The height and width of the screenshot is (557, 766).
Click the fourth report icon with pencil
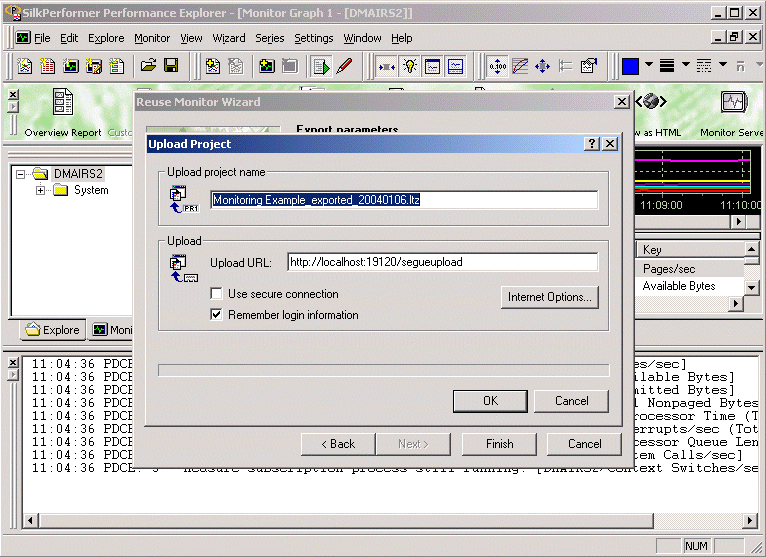[93, 66]
